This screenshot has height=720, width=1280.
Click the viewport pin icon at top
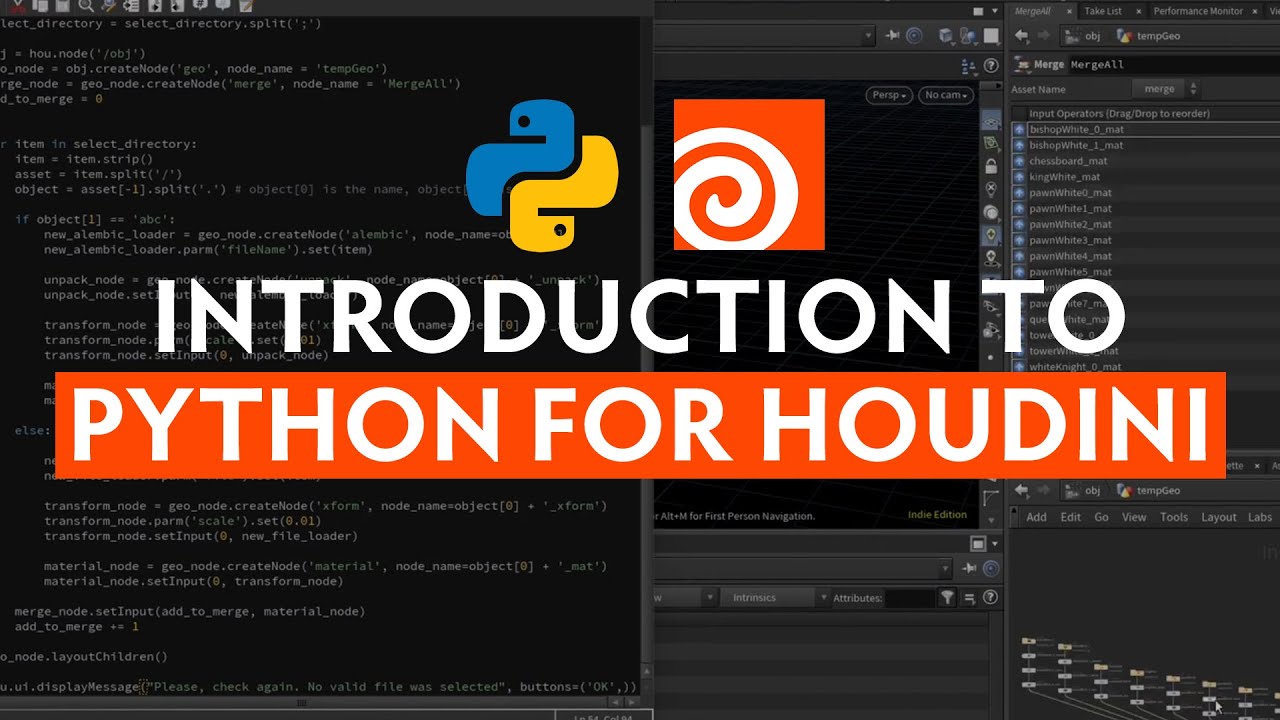pyautogui.click(x=893, y=36)
